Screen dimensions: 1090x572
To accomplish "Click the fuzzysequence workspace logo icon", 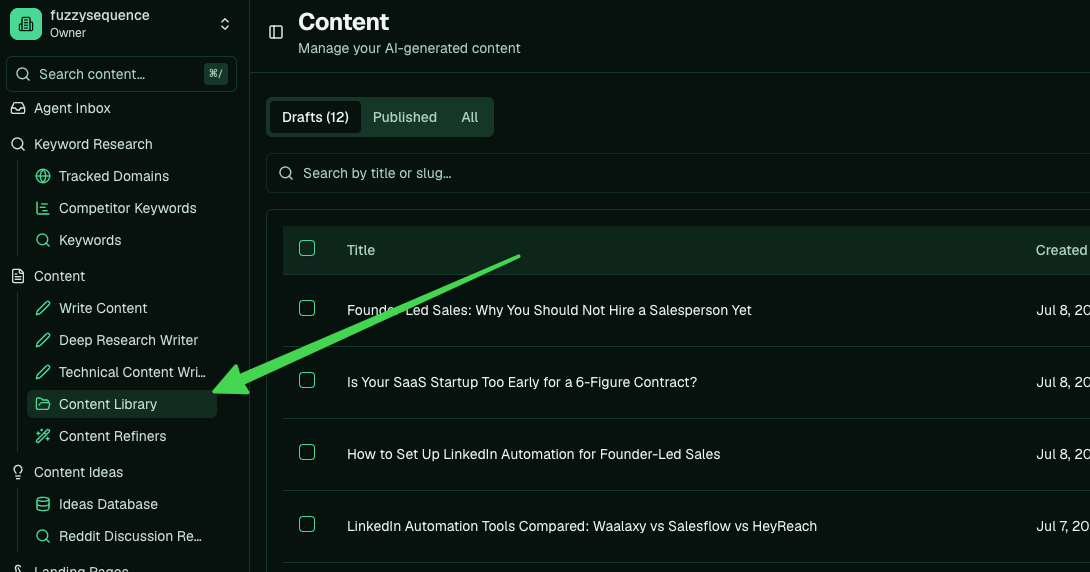I will (x=26, y=24).
